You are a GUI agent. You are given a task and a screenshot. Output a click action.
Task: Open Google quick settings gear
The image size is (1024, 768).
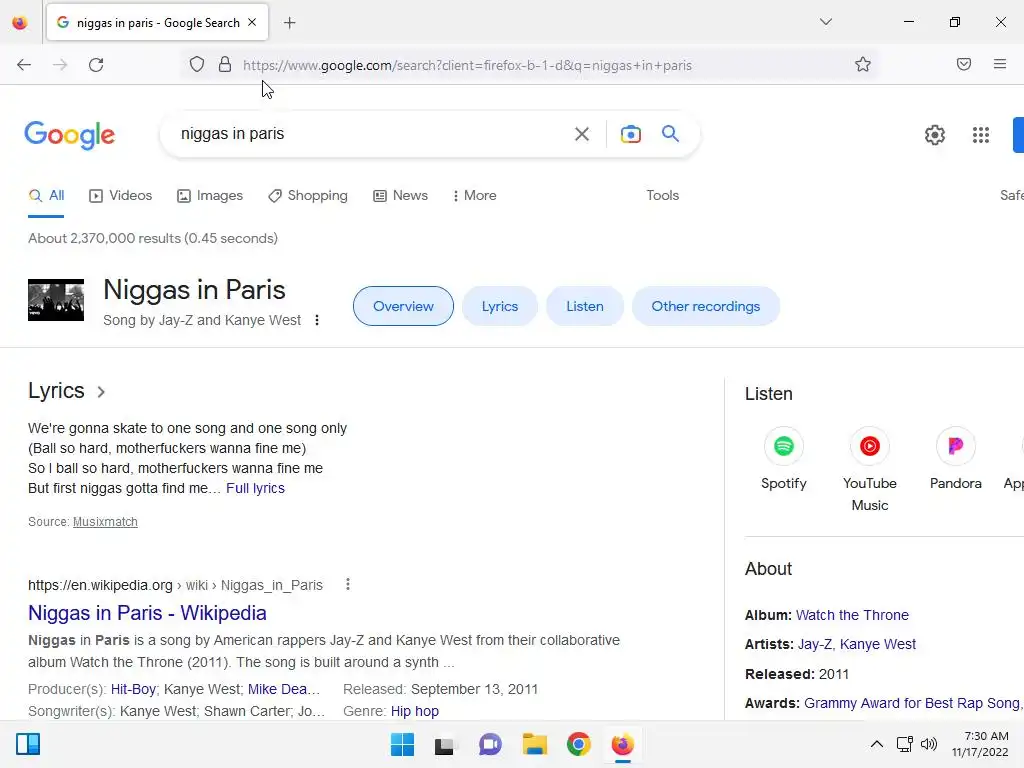(x=935, y=135)
